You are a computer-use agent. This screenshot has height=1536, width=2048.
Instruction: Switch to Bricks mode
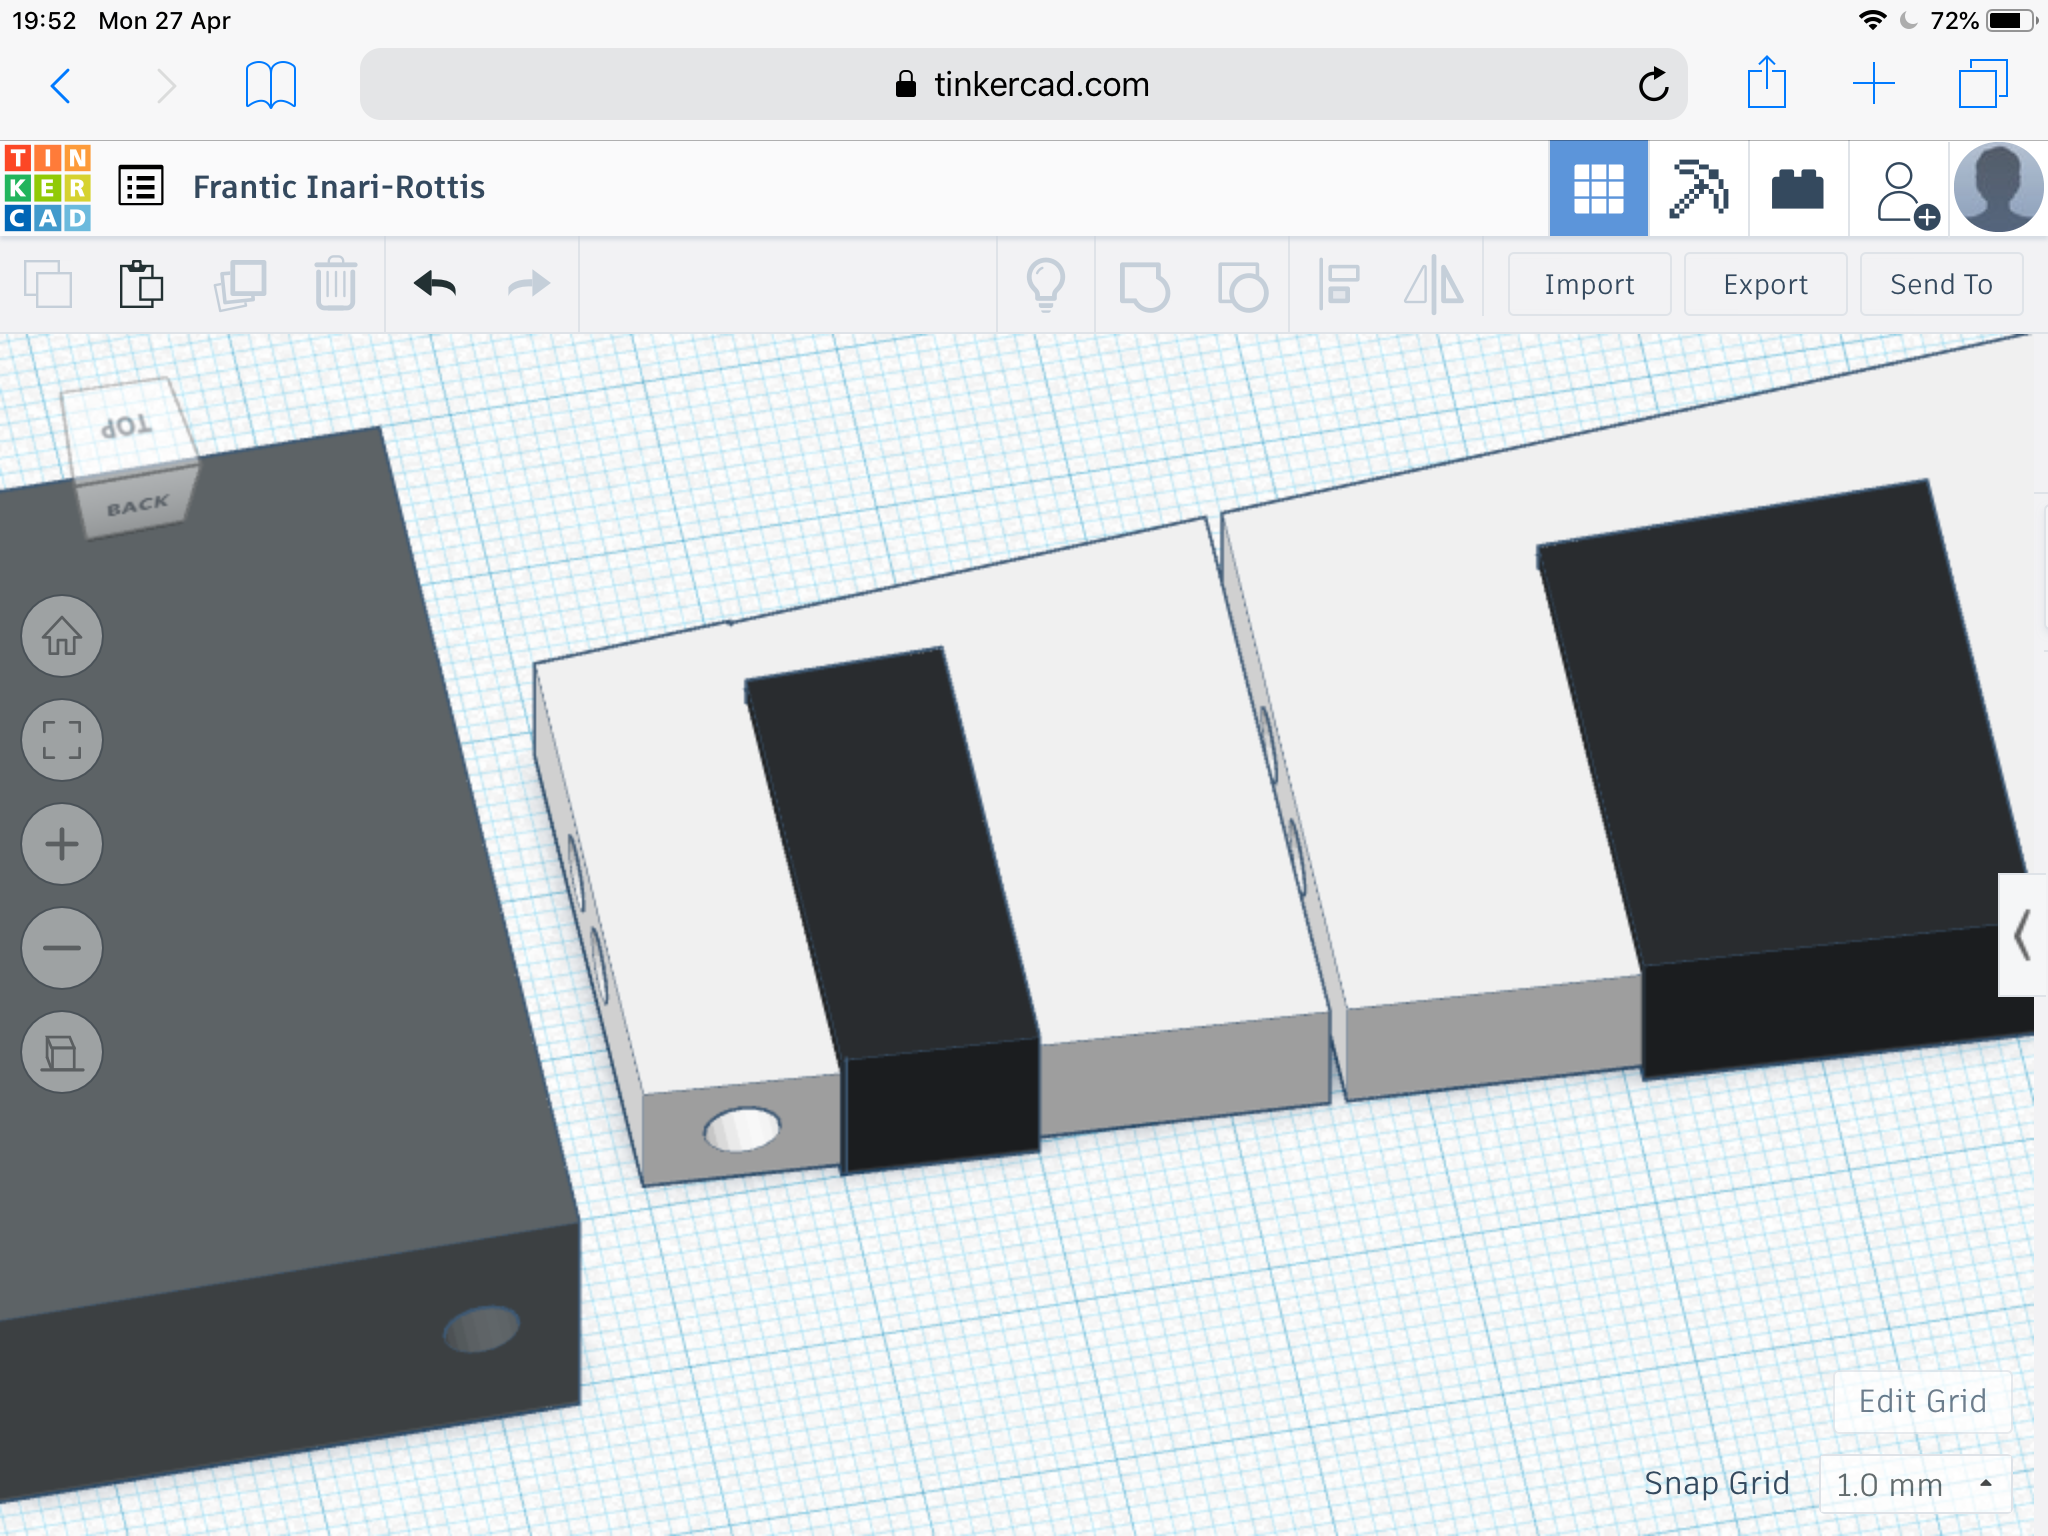[1797, 188]
